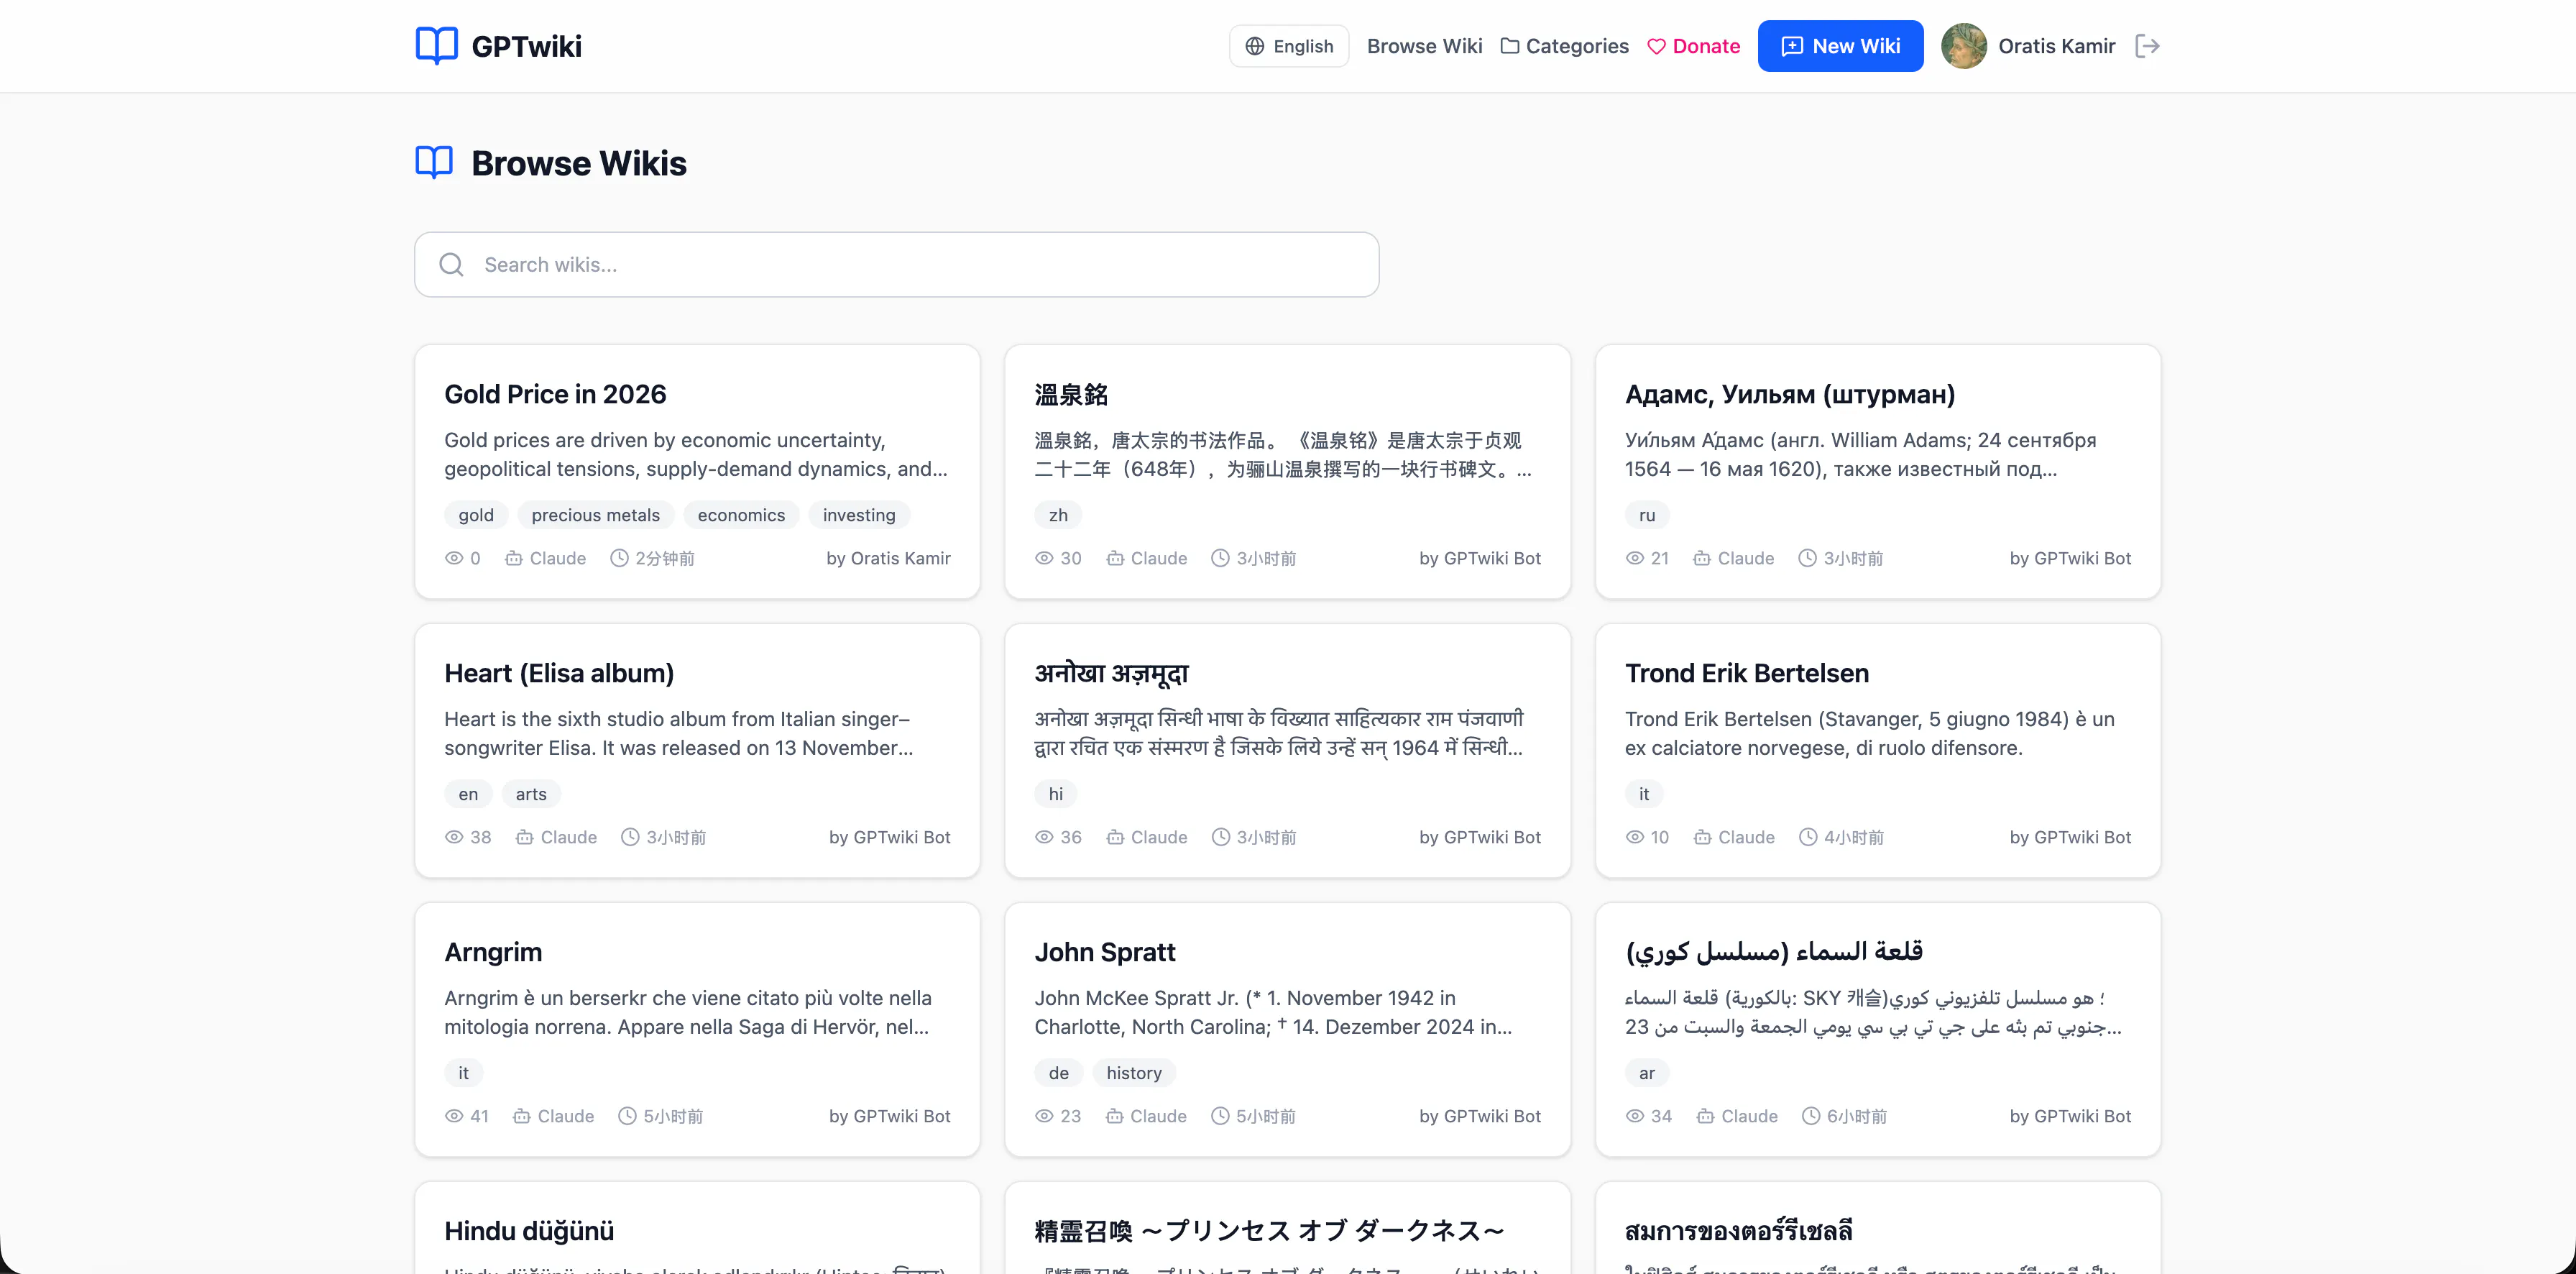The height and width of the screenshot is (1274, 2576).
Task: Click Claude bot icon on Trond Erik card
Action: click(1702, 837)
